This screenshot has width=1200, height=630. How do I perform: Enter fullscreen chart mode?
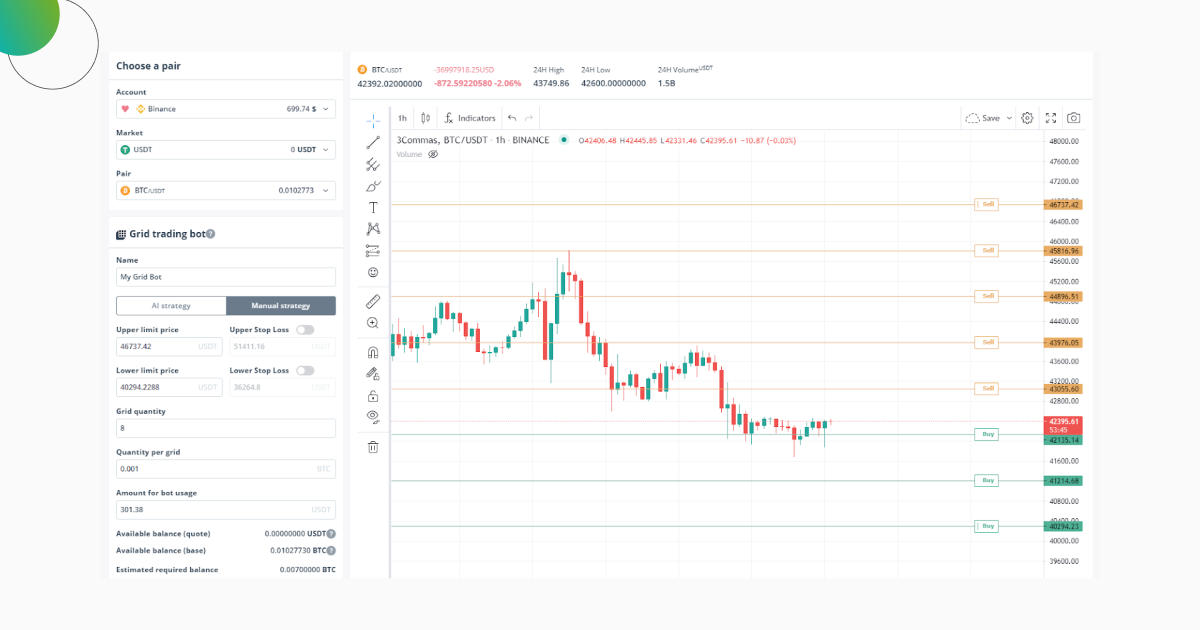[x=1051, y=118]
